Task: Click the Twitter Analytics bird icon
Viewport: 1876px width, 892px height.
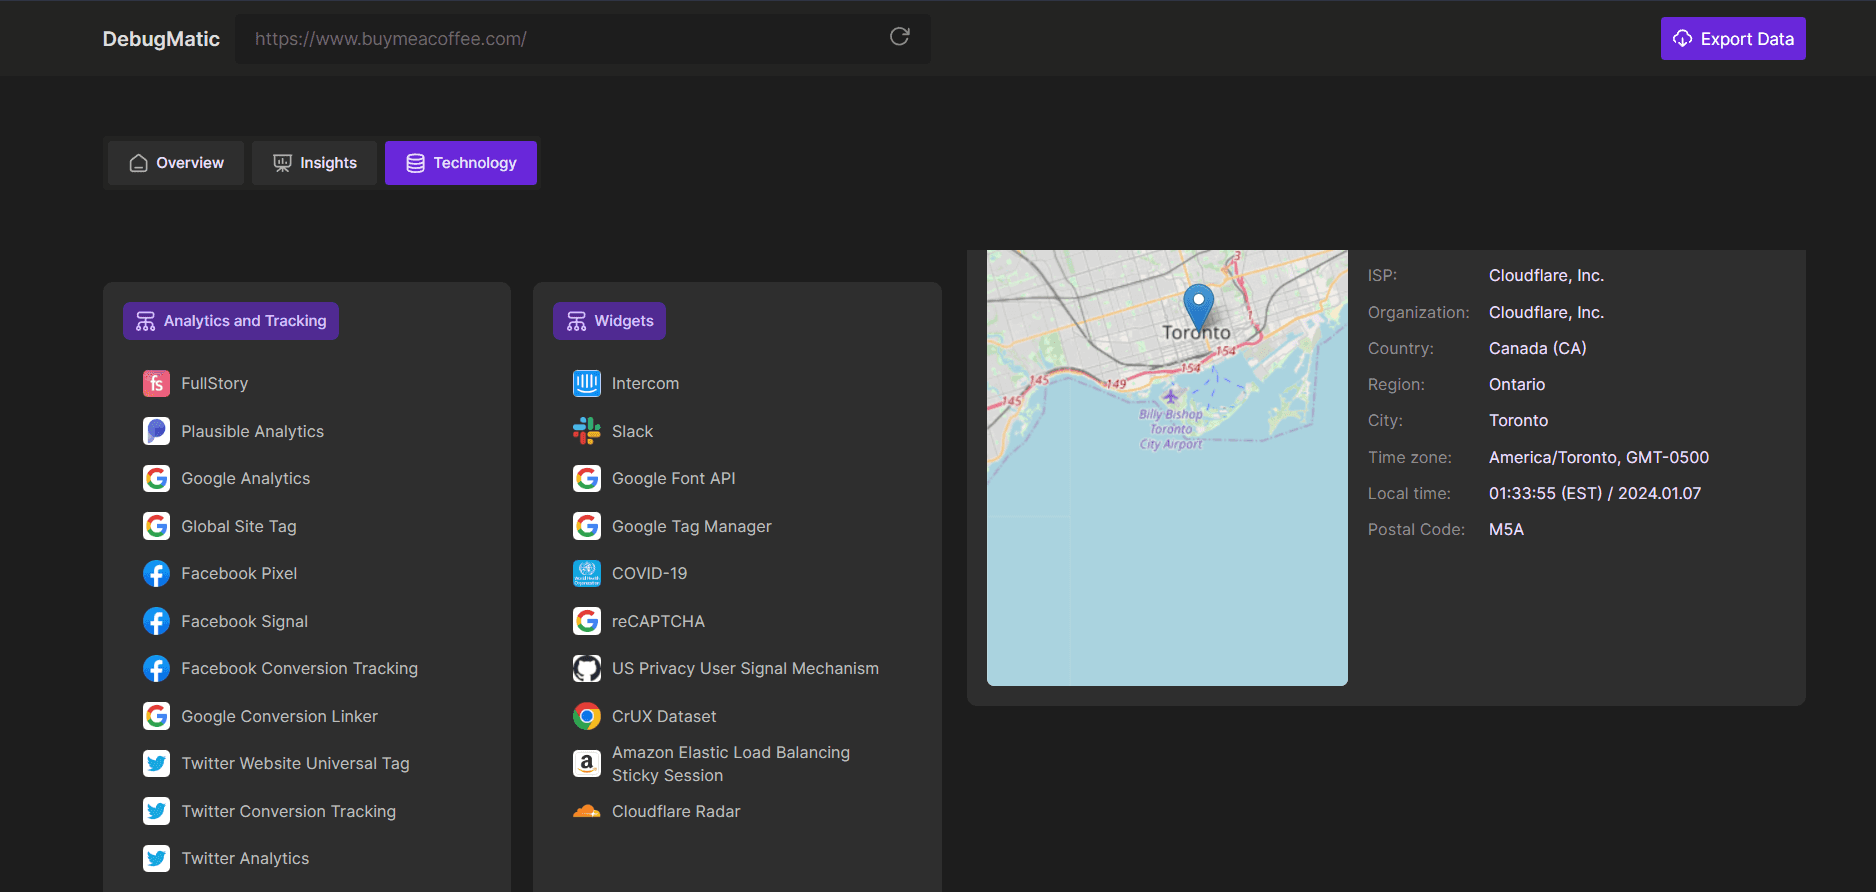Action: (x=156, y=858)
